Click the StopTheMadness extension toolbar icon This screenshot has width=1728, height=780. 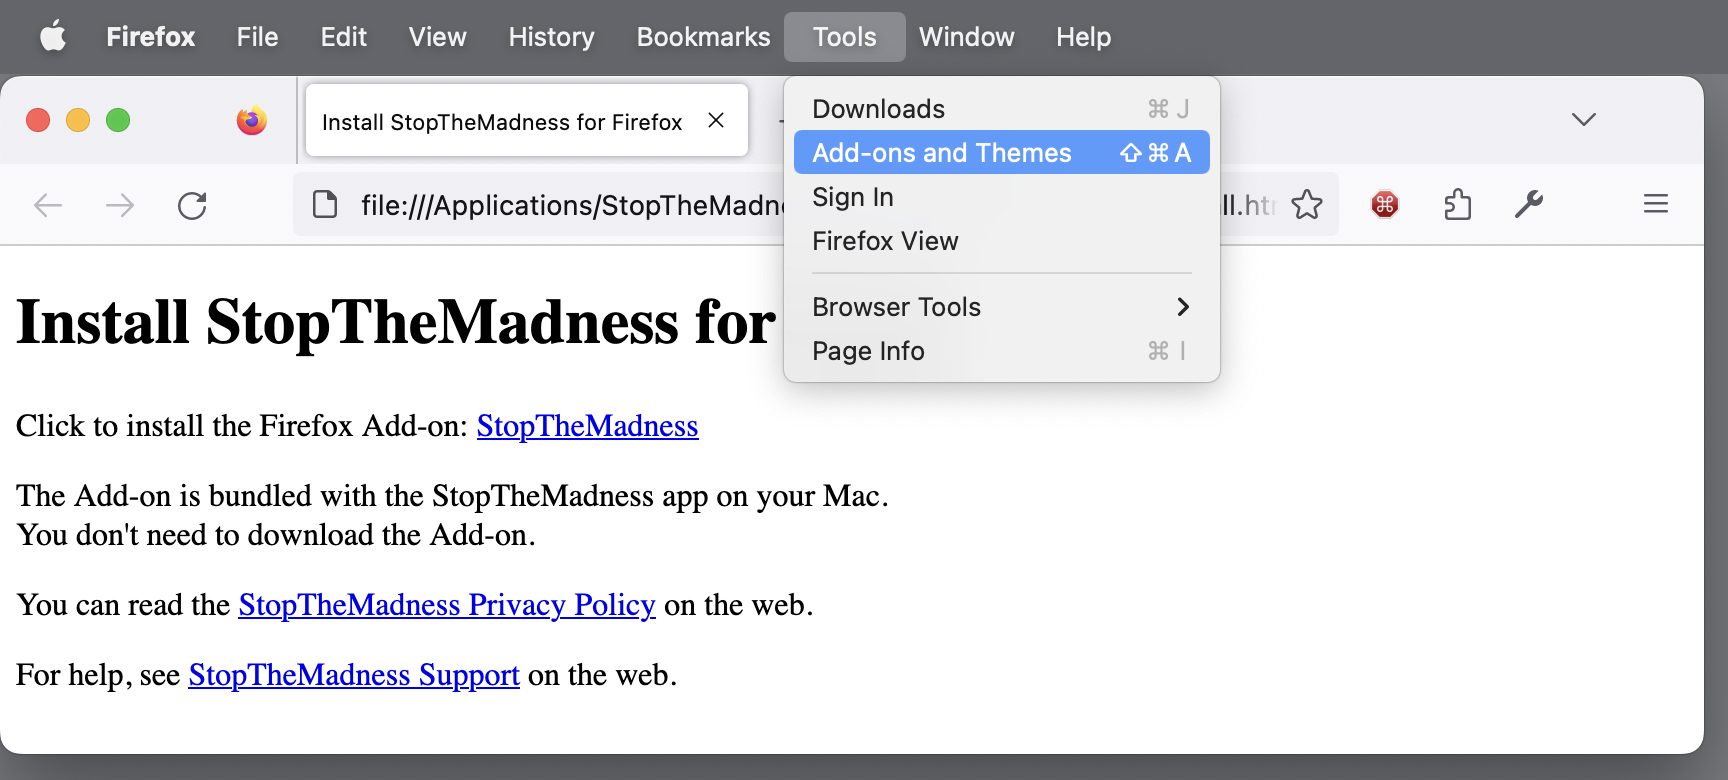point(1384,205)
